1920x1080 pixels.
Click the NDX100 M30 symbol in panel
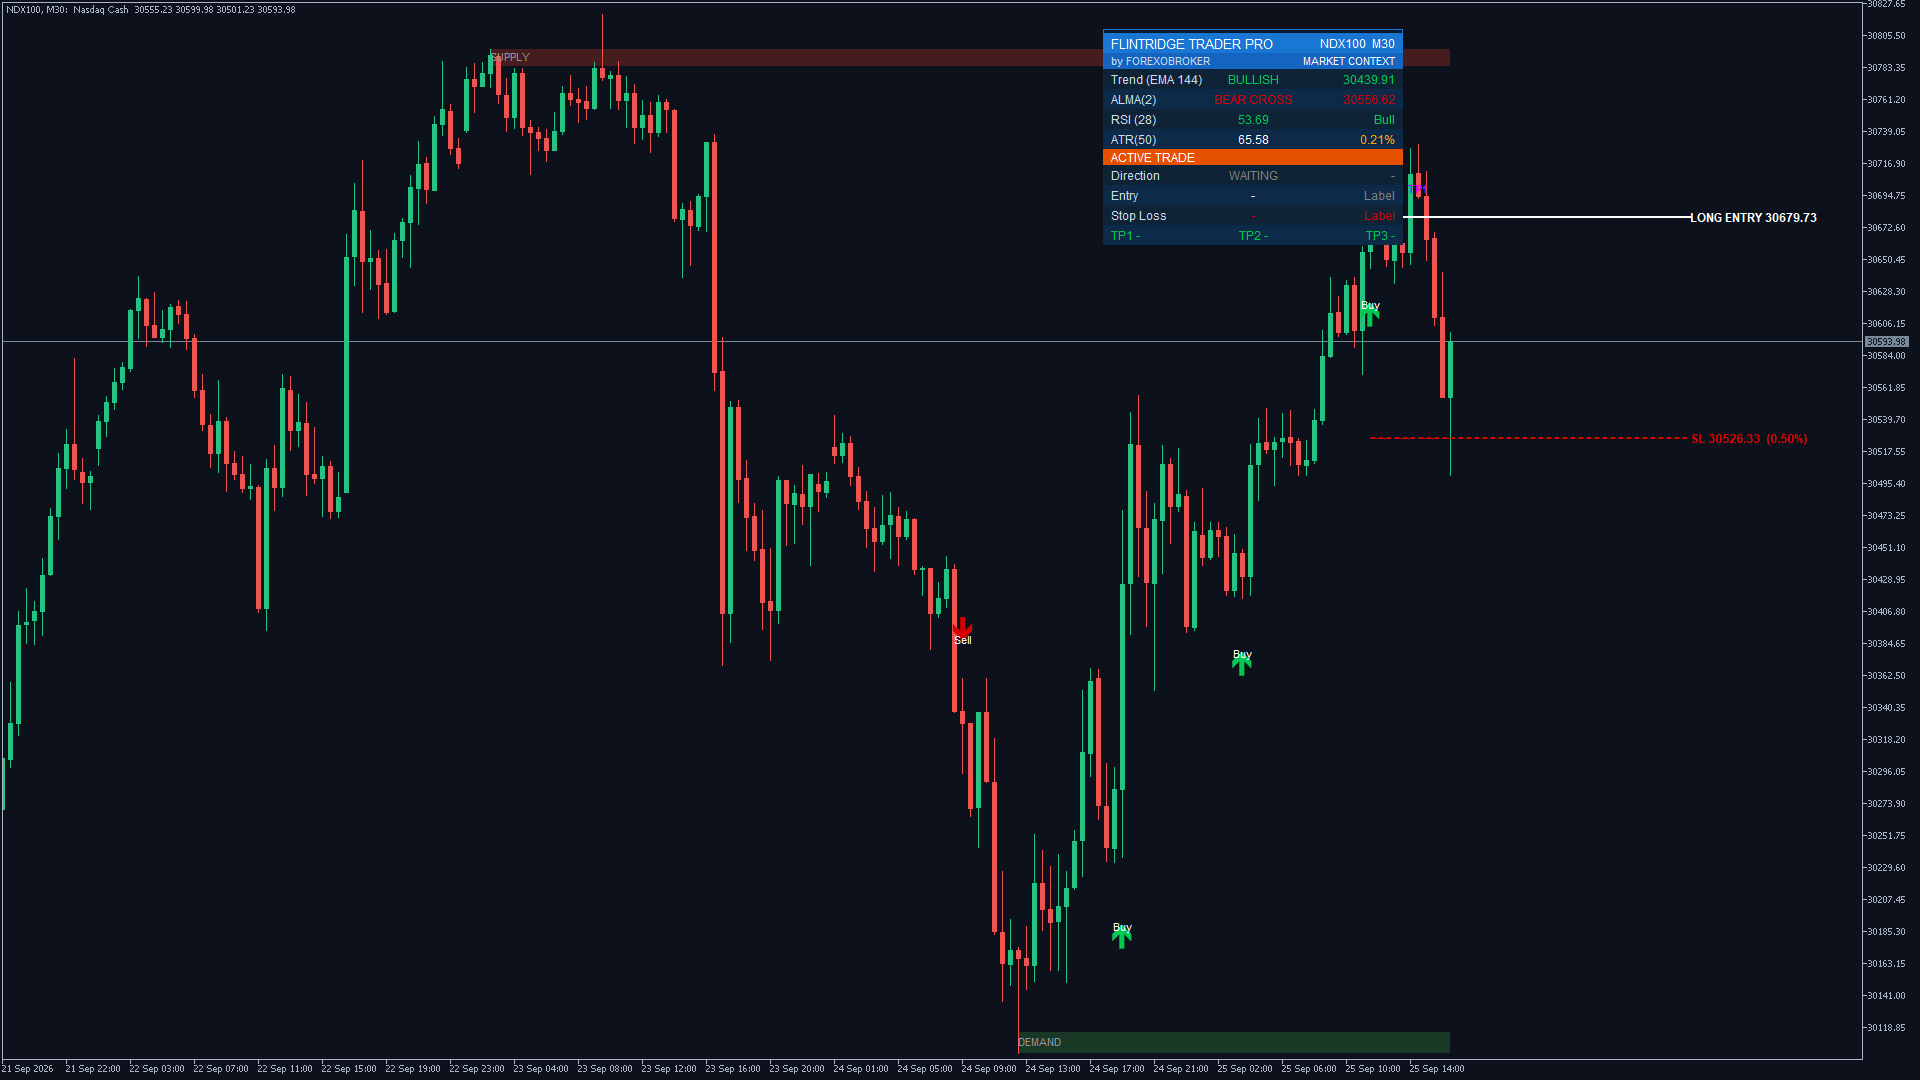pos(1356,44)
